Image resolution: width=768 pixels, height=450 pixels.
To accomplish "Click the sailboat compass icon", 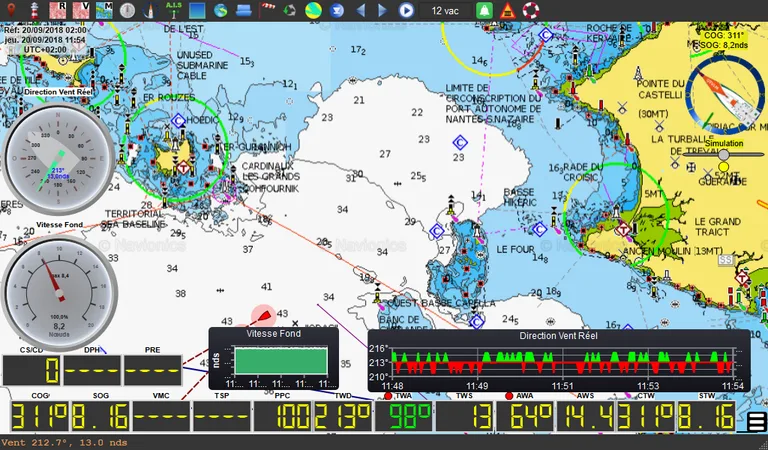I will (150, 10).
